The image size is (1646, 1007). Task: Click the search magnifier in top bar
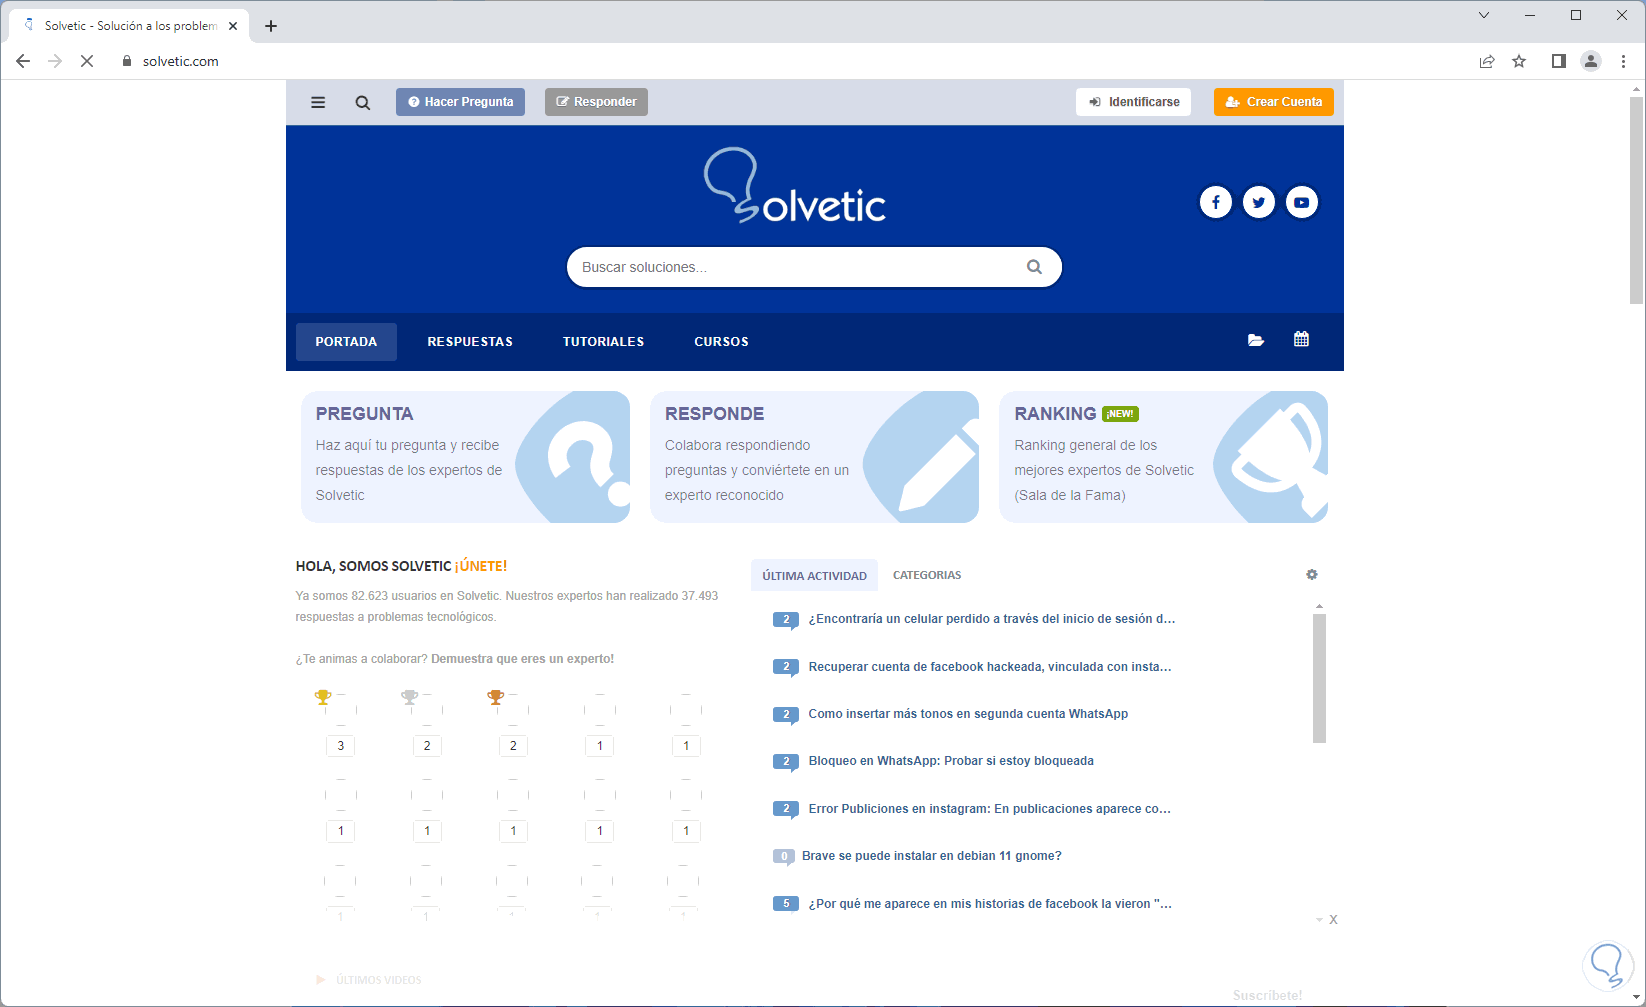363,102
